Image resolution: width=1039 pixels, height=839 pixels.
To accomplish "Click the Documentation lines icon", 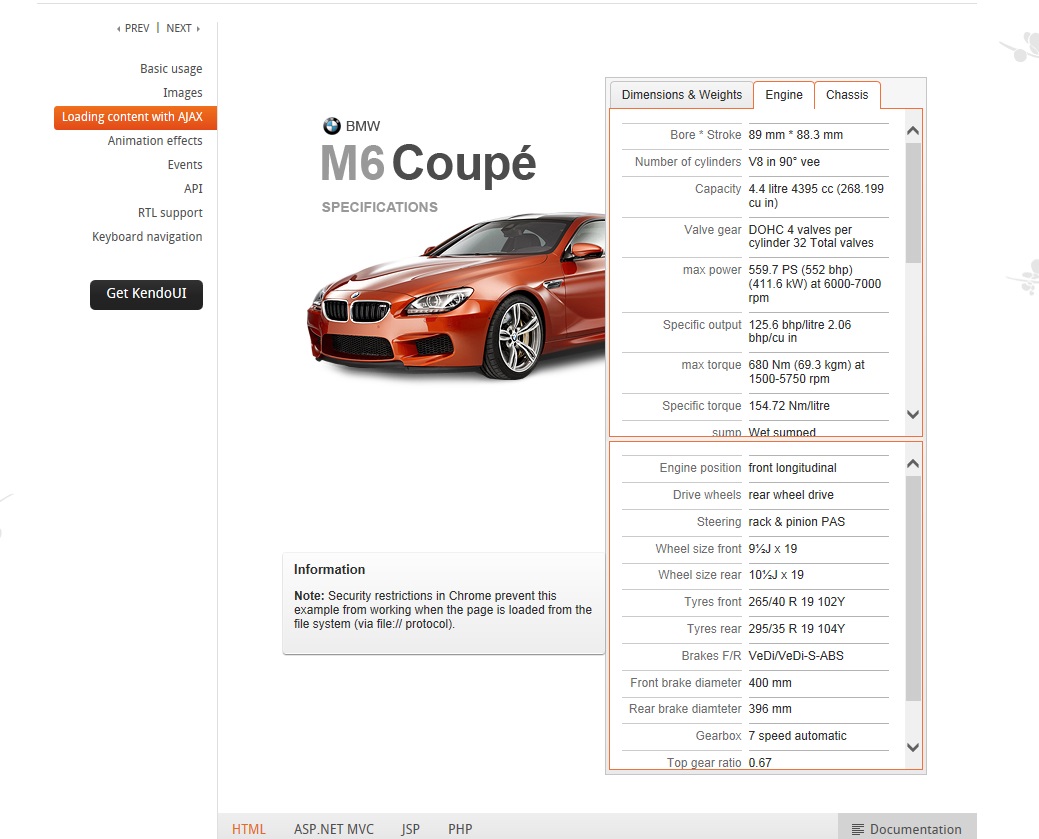I will pyautogui.click(x=857, y=829).
